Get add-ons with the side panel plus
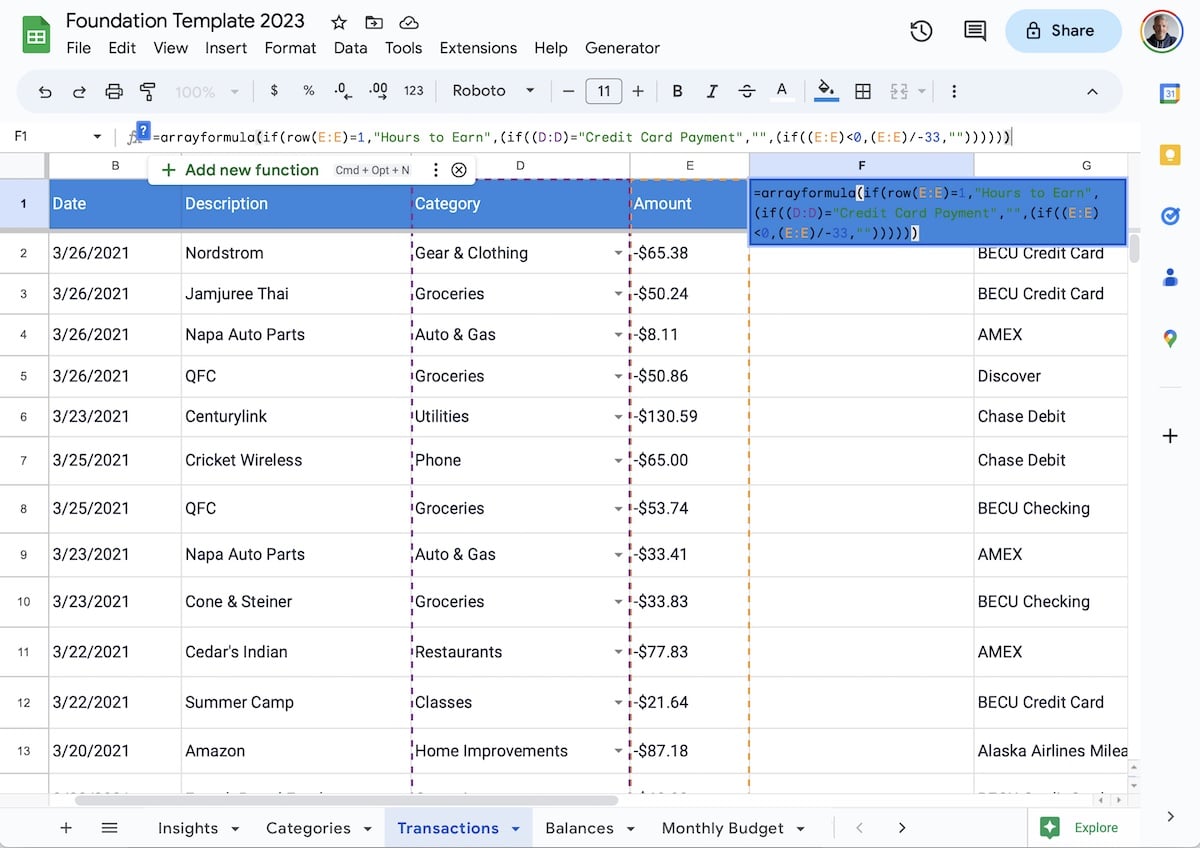The width and height of the screenshot is (1200, 848). point(1170,436)
